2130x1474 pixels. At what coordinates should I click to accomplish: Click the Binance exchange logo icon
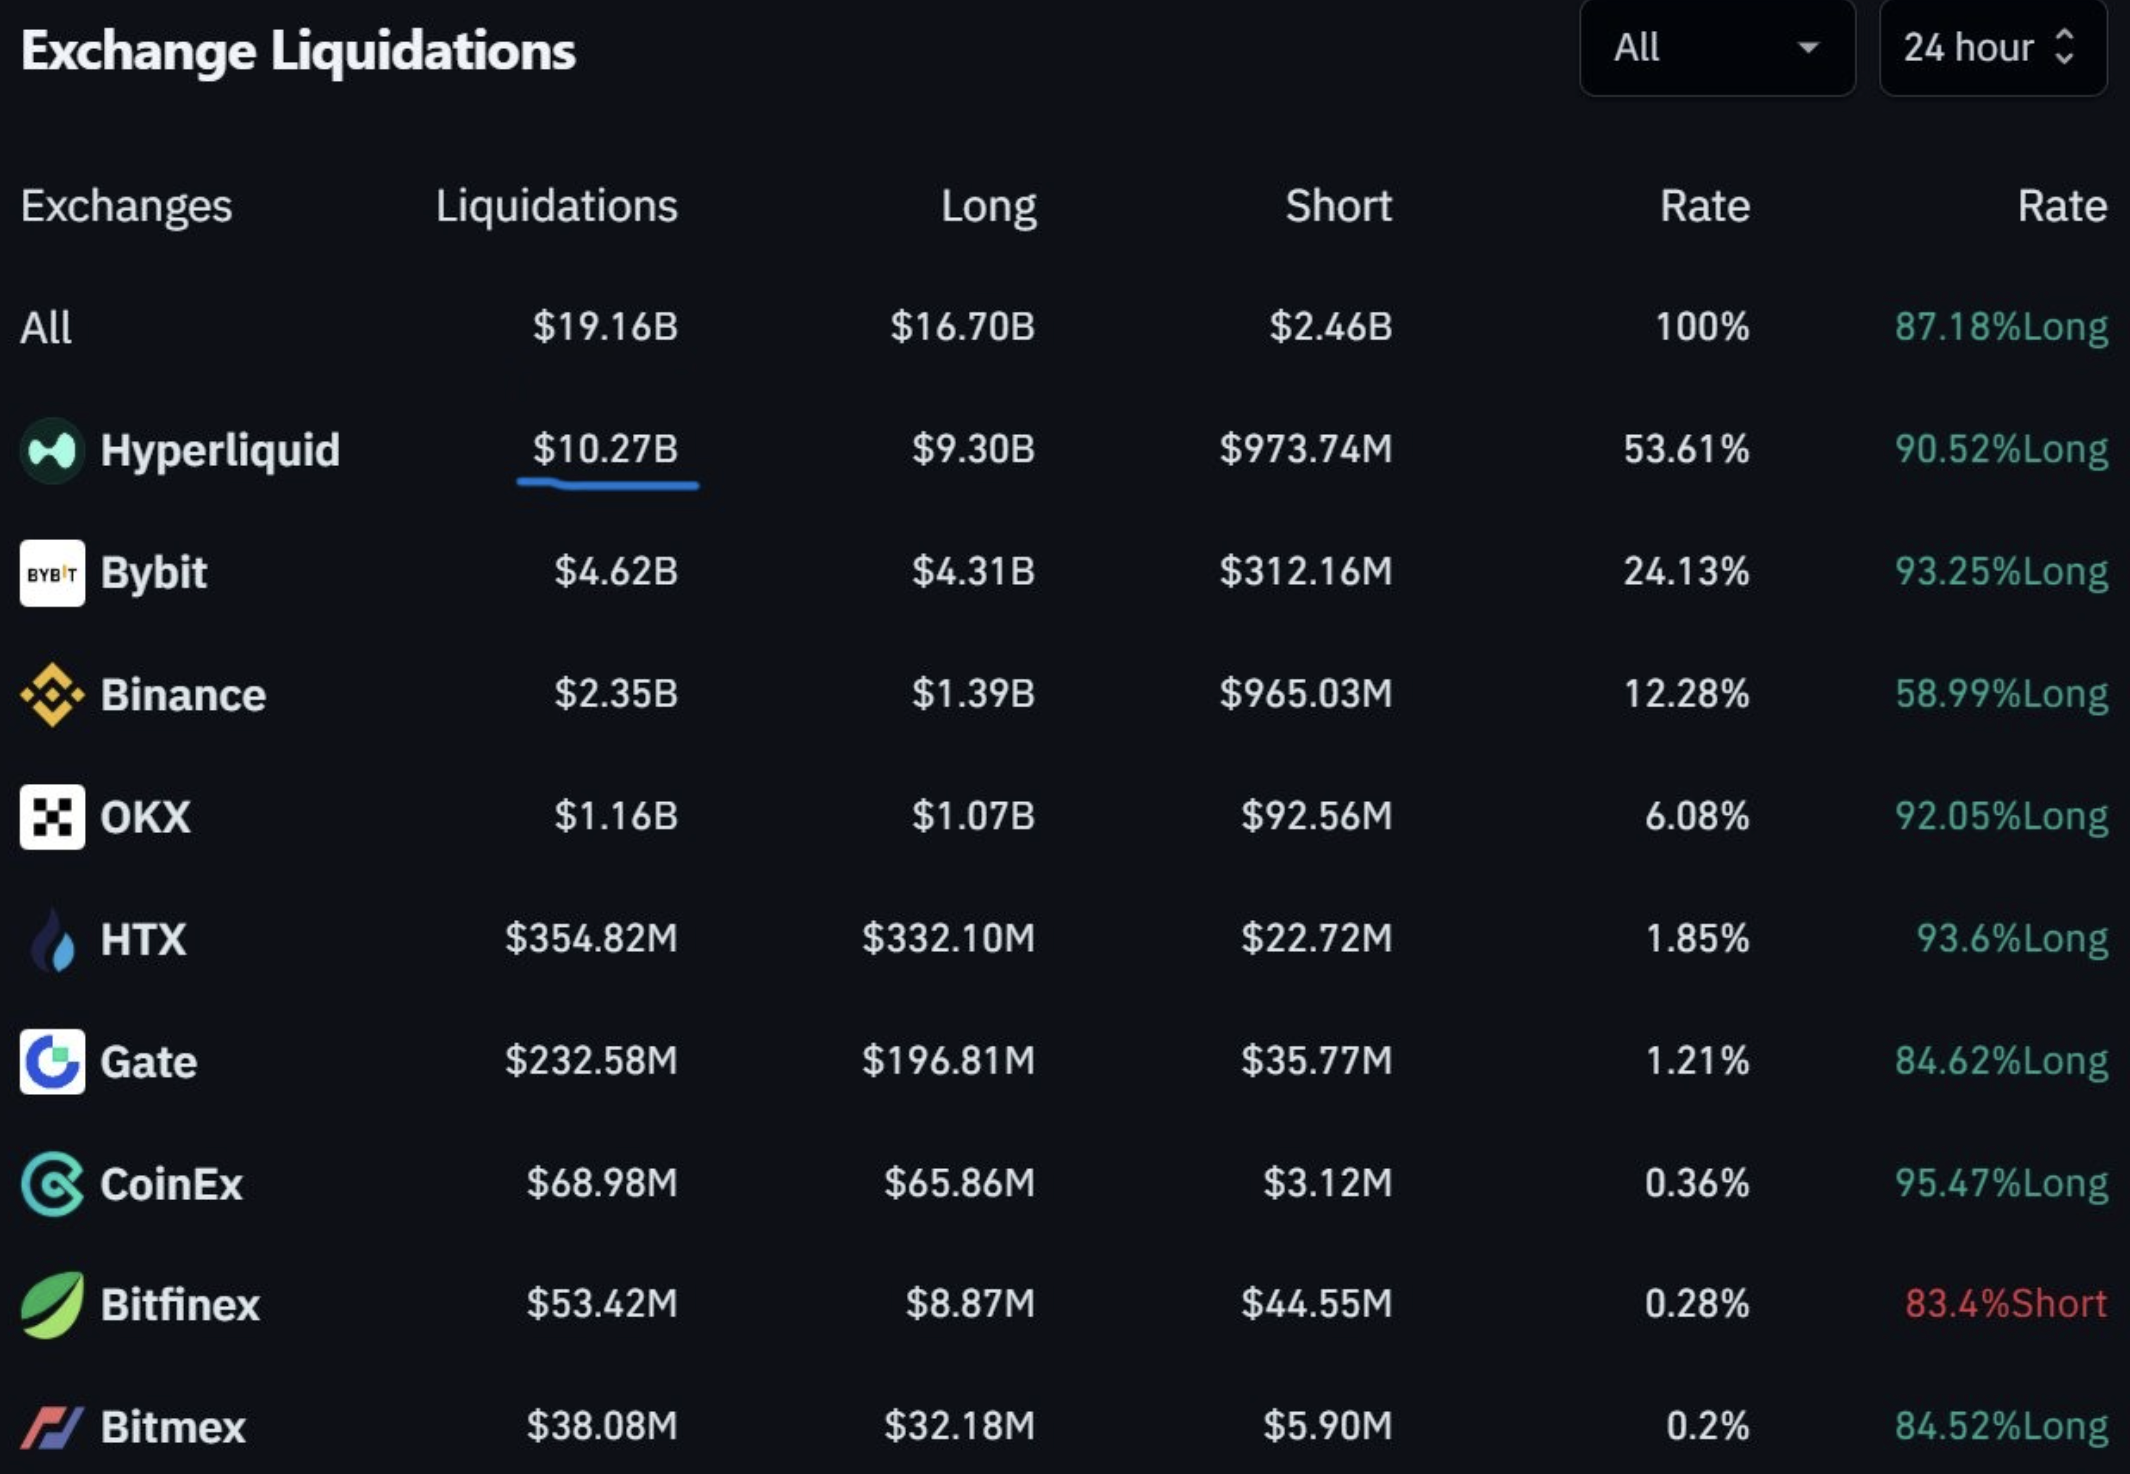click(x=52, y=695)
